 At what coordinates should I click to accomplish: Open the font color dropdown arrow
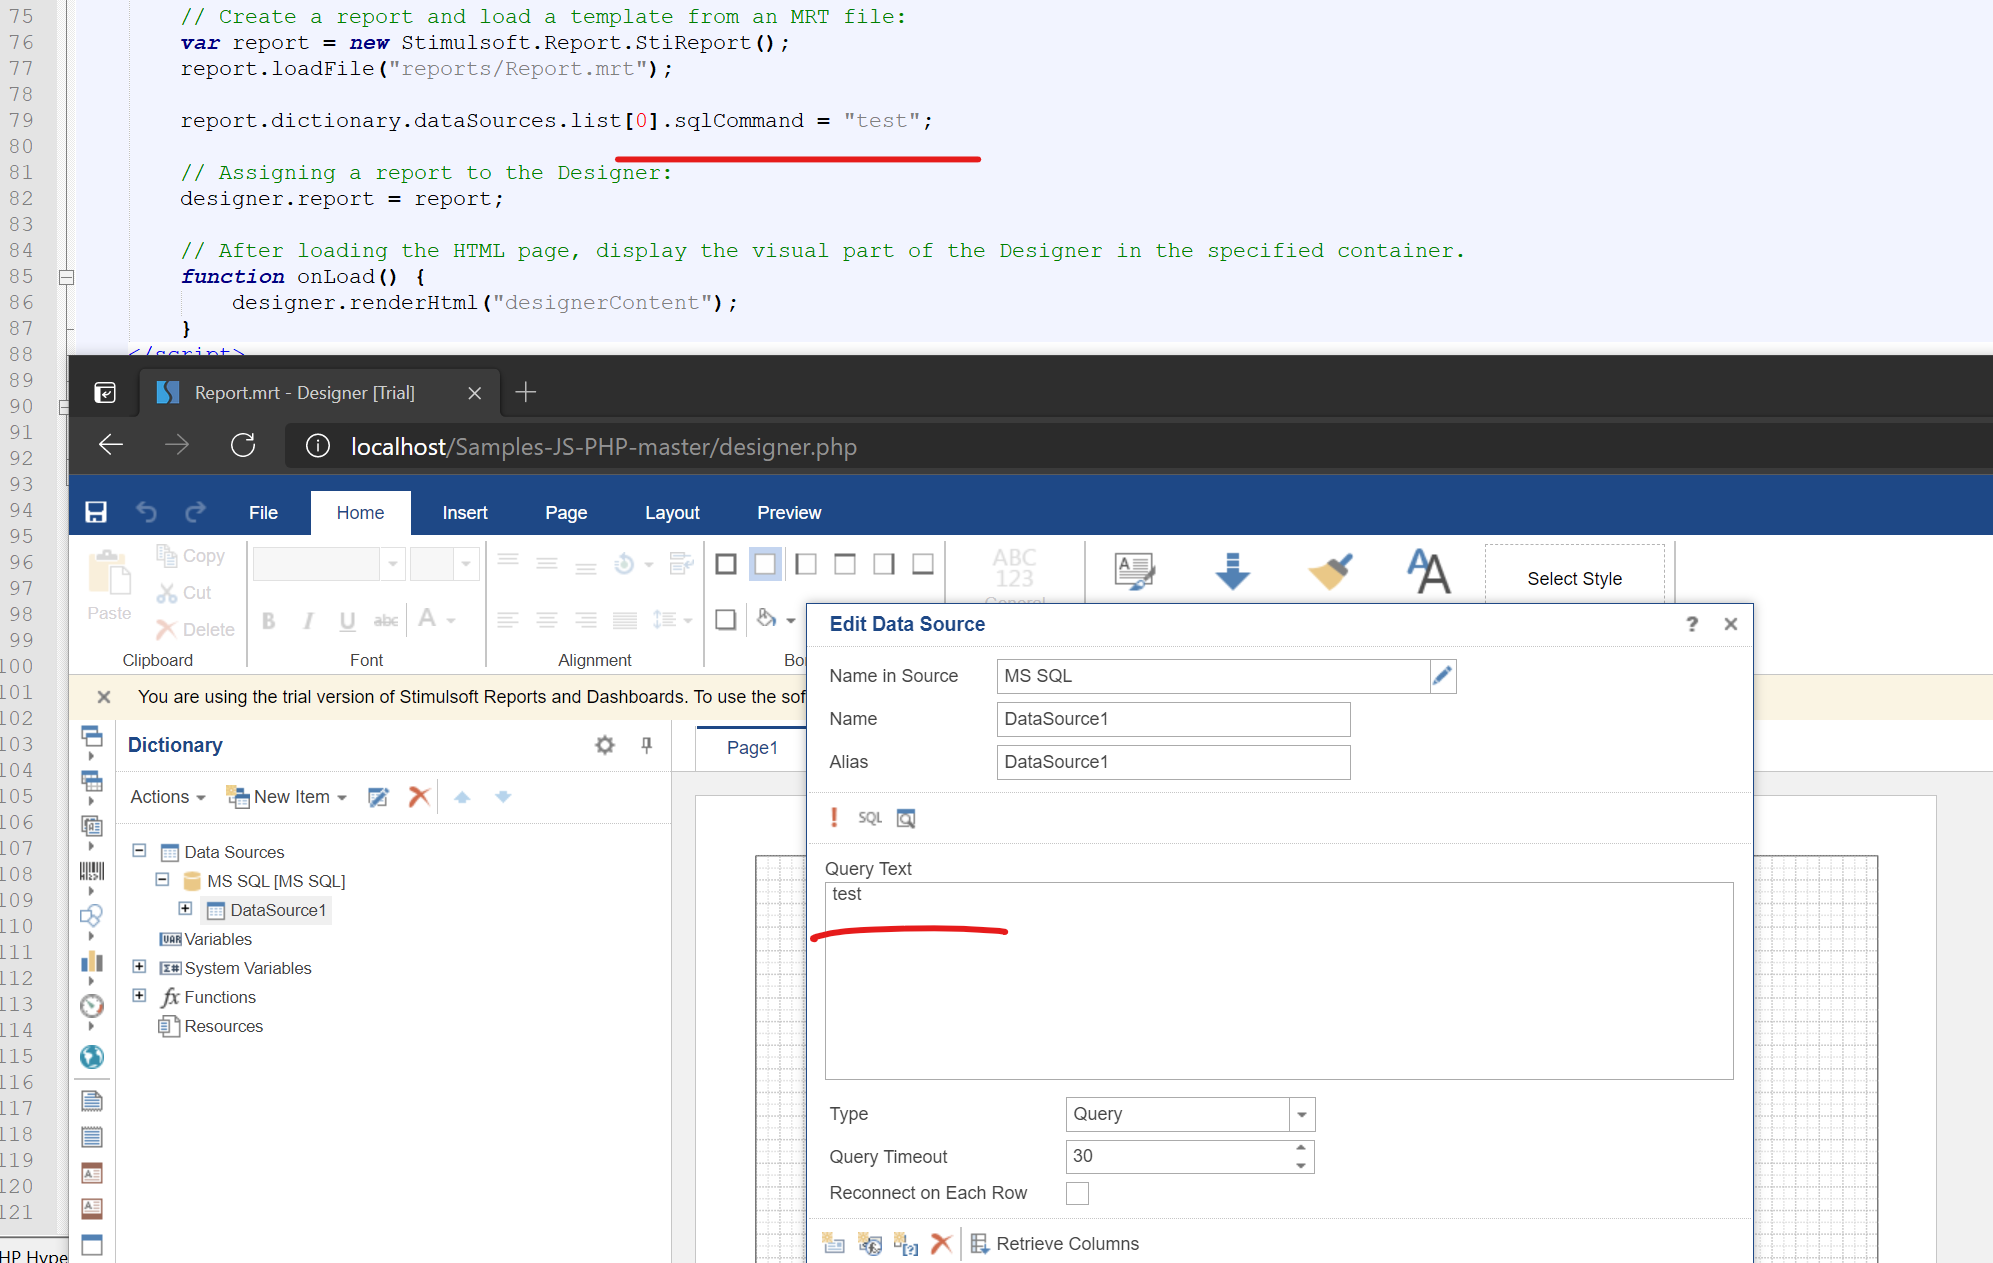click(451, 621)
